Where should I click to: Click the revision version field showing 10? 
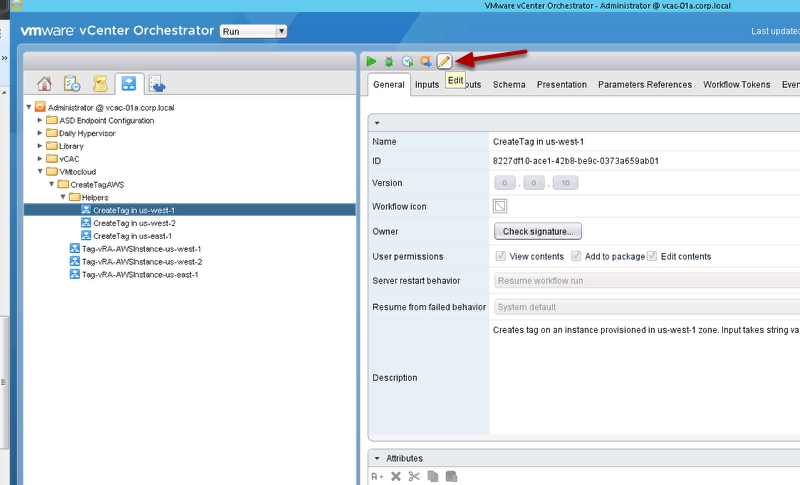(x=565, y=183)
